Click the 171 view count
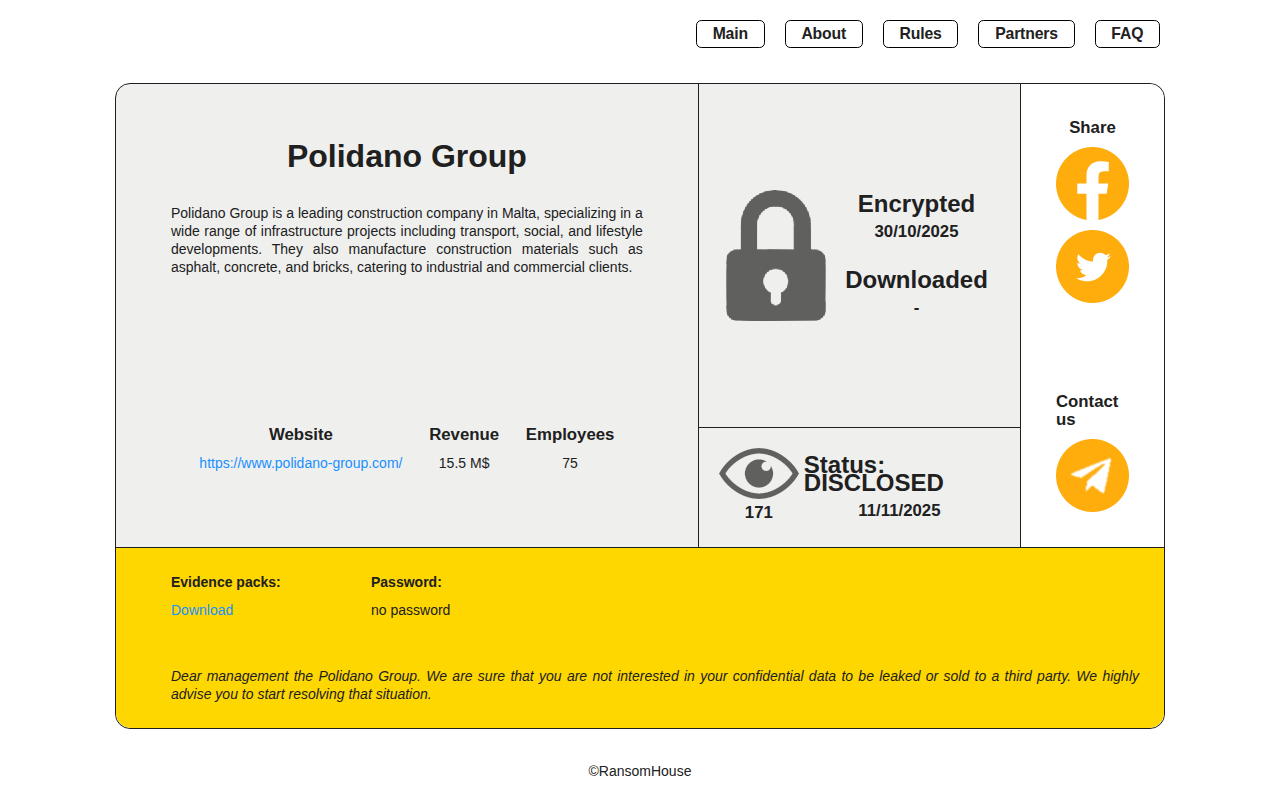Image resolution: width=1280 pixels, height=798 pixels. (x=759, y=512)
